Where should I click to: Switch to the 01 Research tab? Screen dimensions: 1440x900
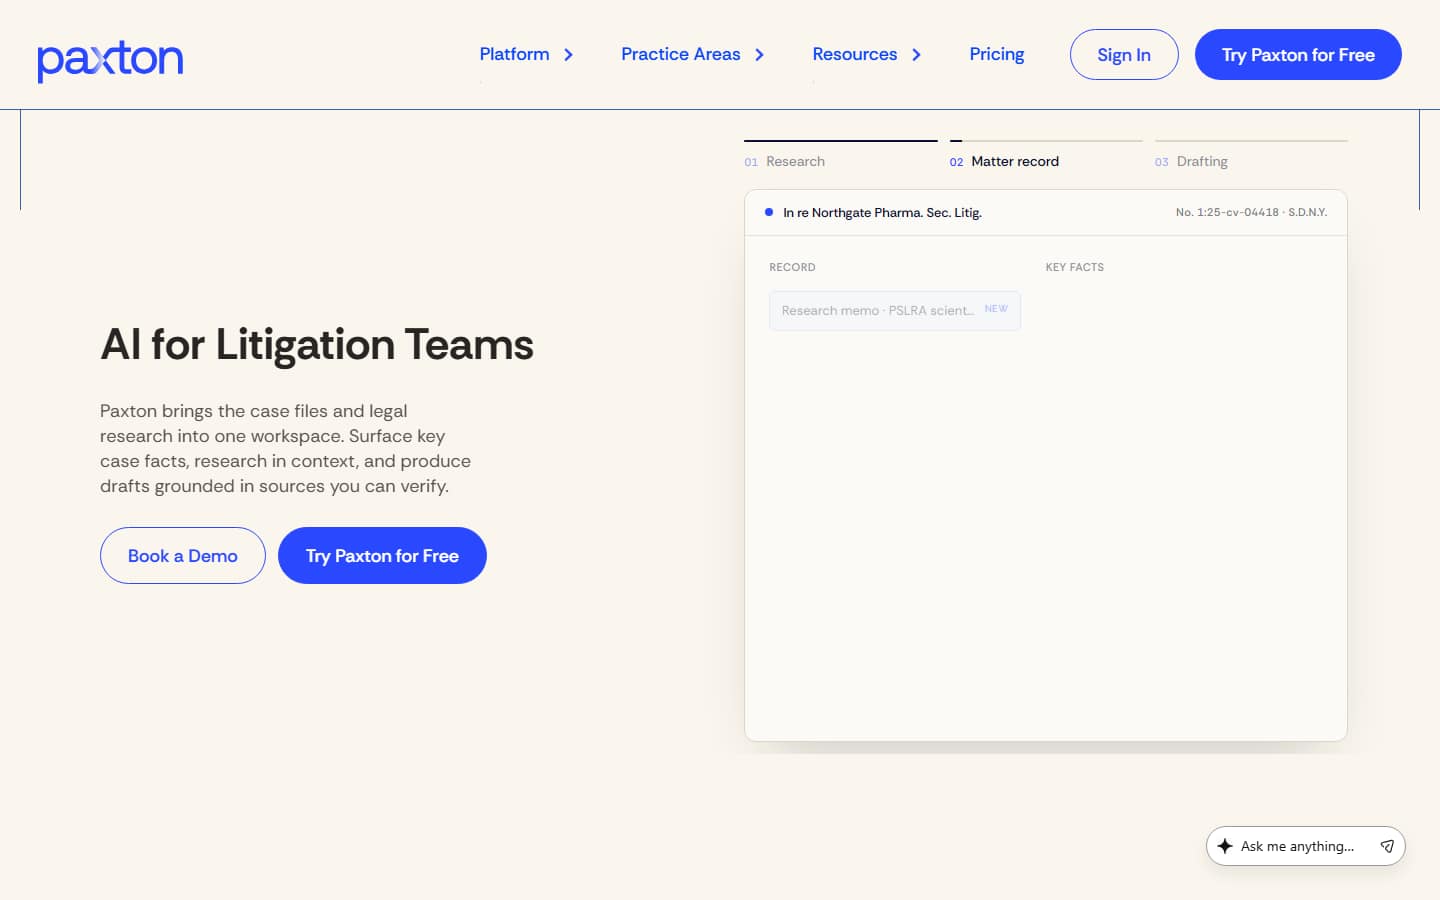coord(841,156)
